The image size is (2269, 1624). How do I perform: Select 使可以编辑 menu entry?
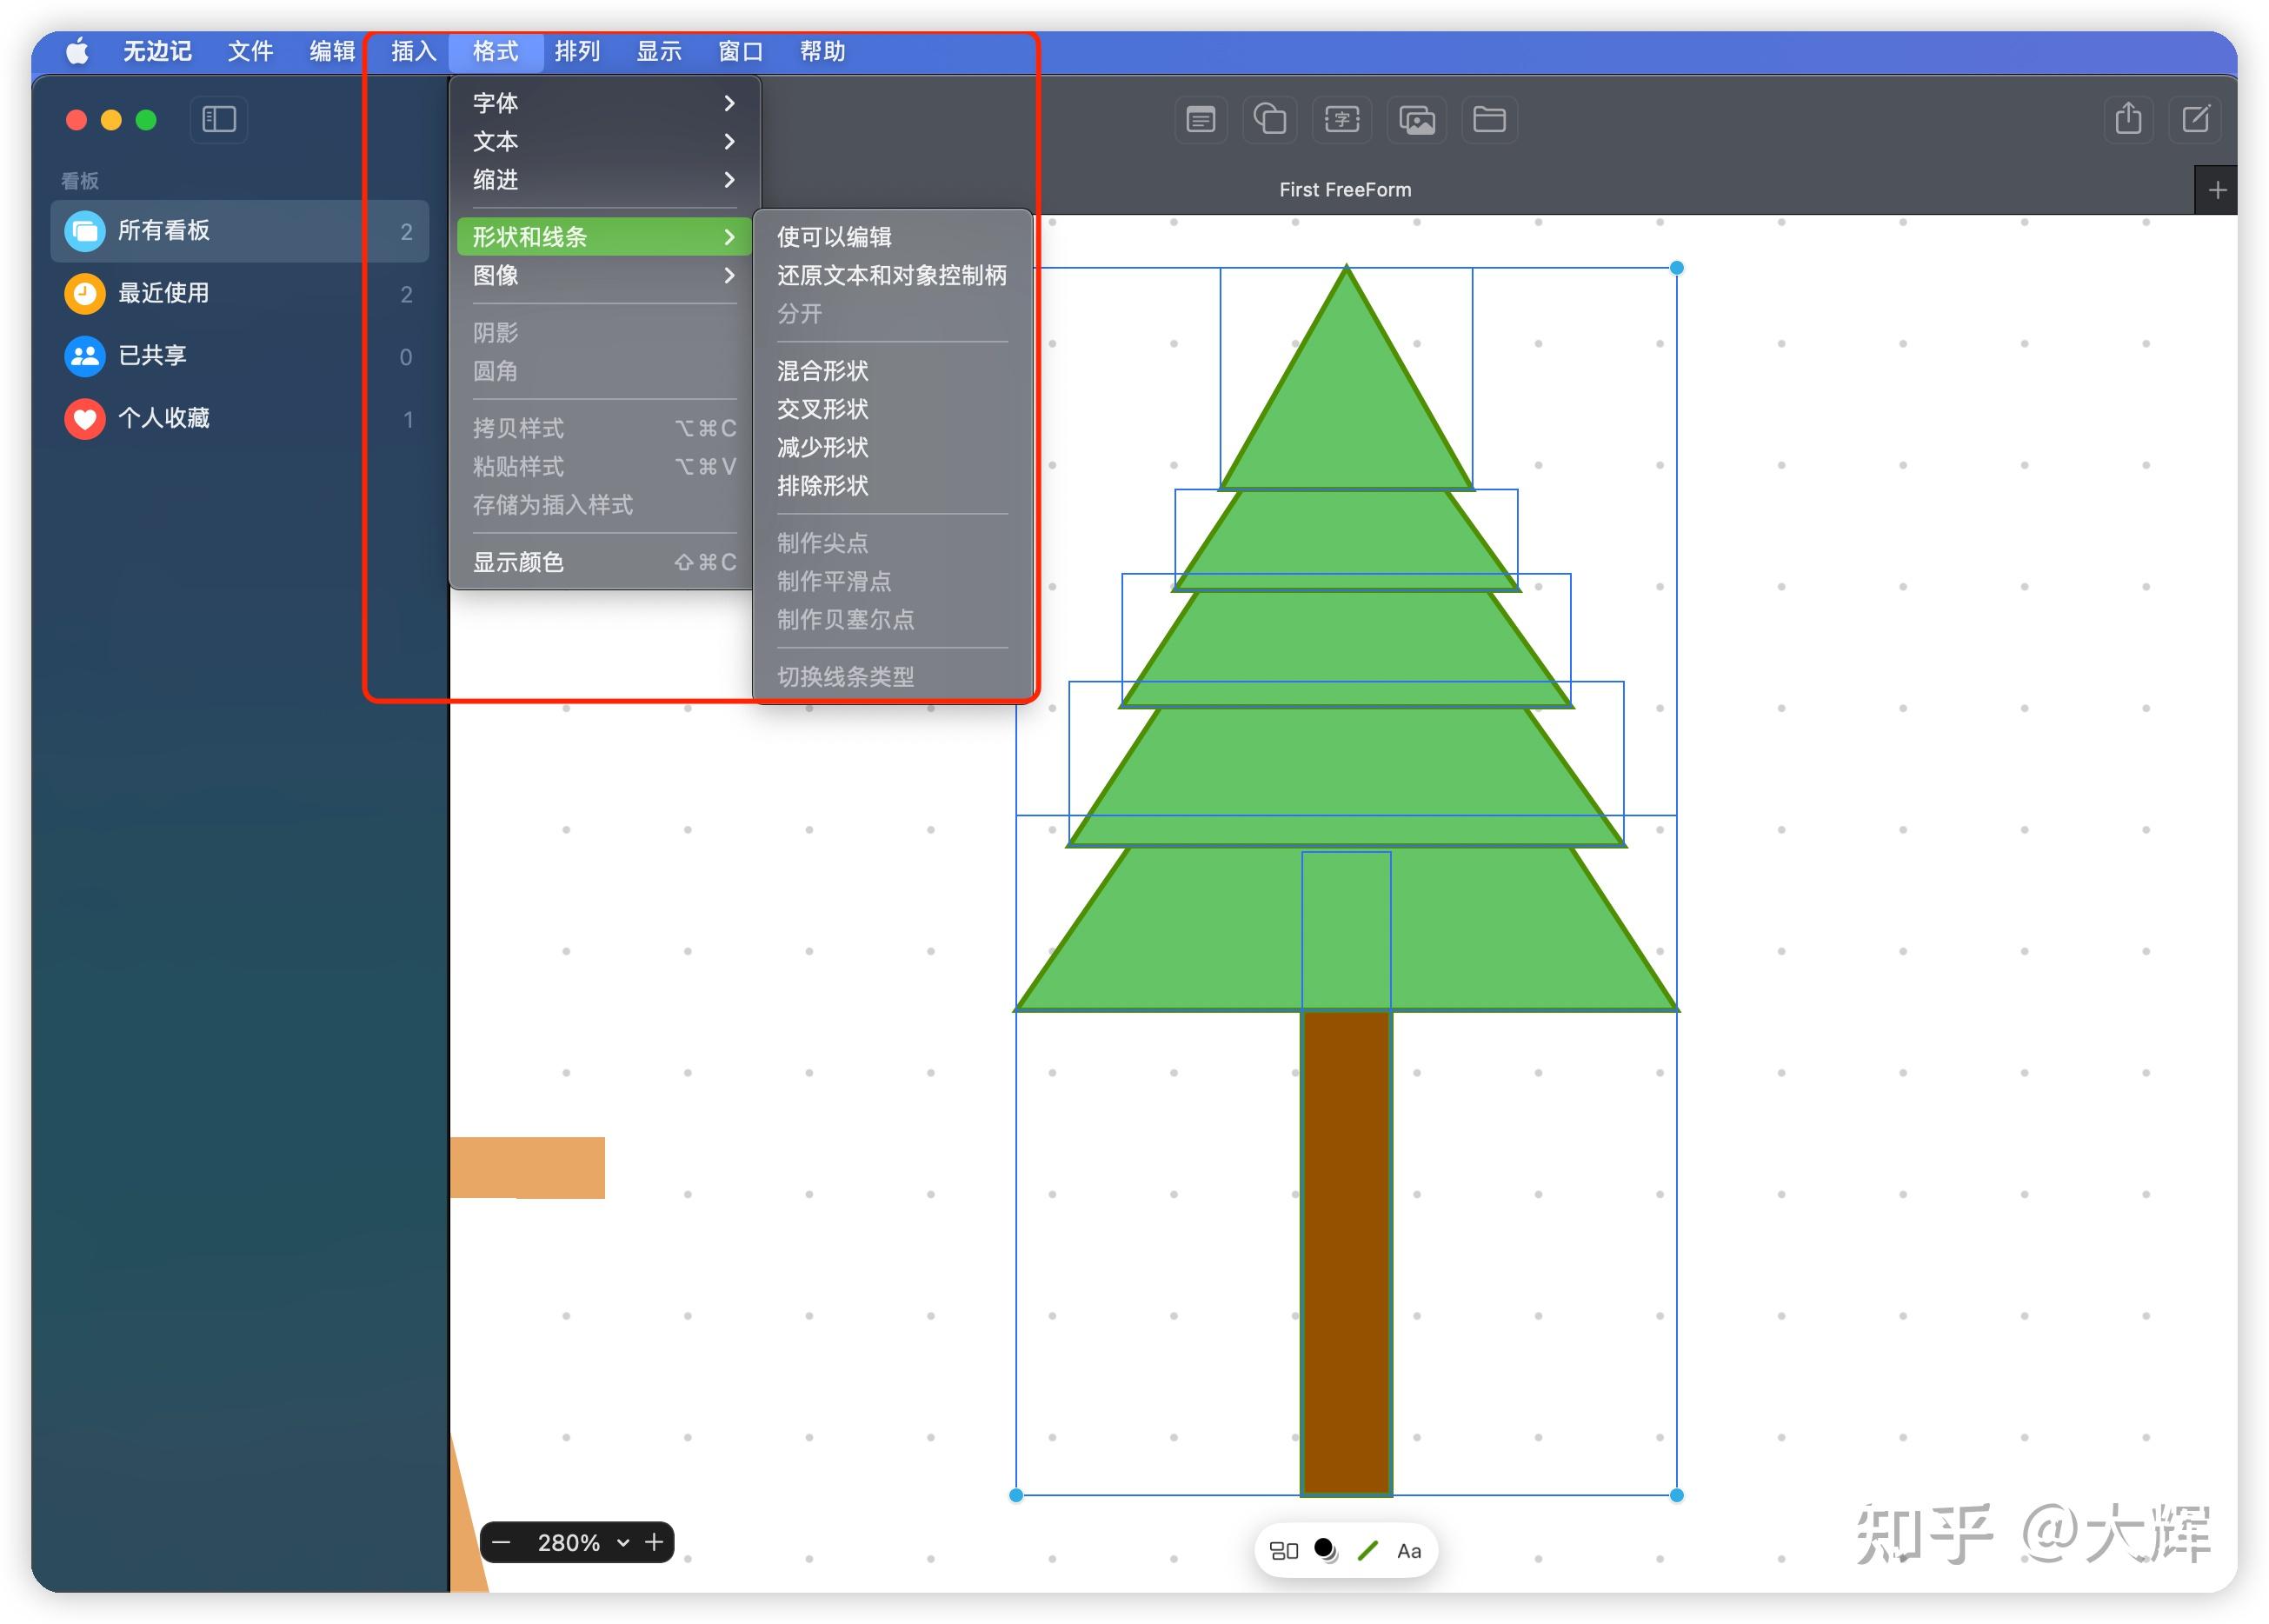[834, 237]
